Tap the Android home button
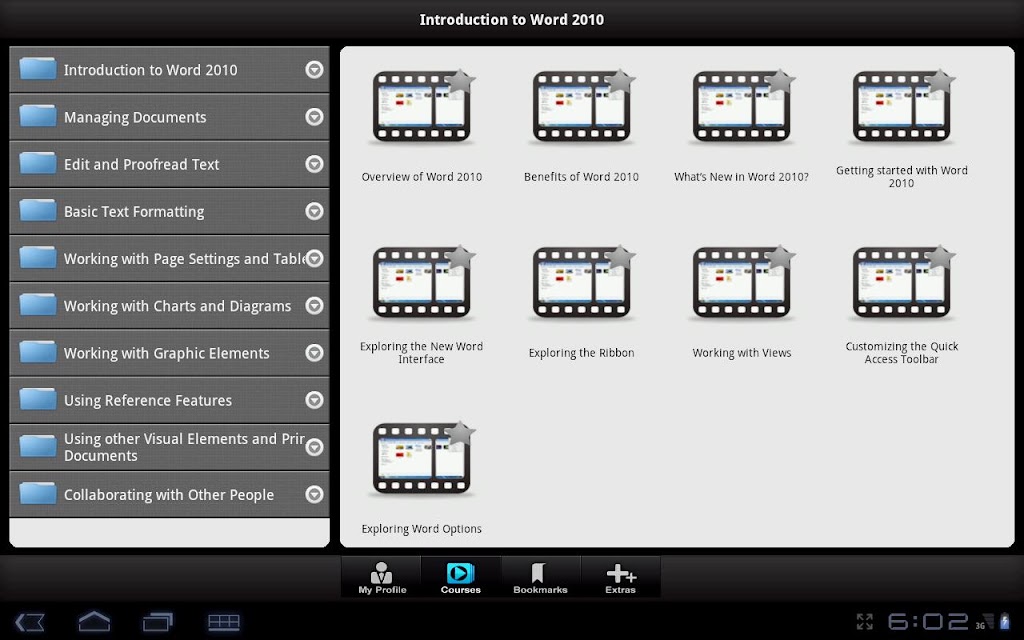Viewport: 1024px width, 640px height. coord(94,621)
